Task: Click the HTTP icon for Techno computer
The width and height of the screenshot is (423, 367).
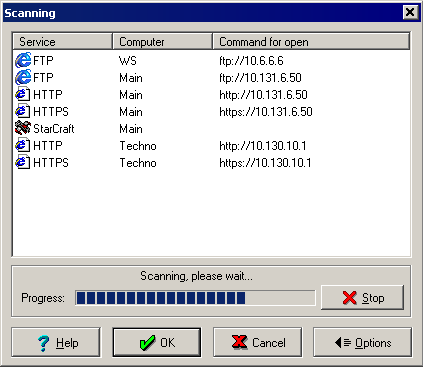Action: tap(23, 145)
